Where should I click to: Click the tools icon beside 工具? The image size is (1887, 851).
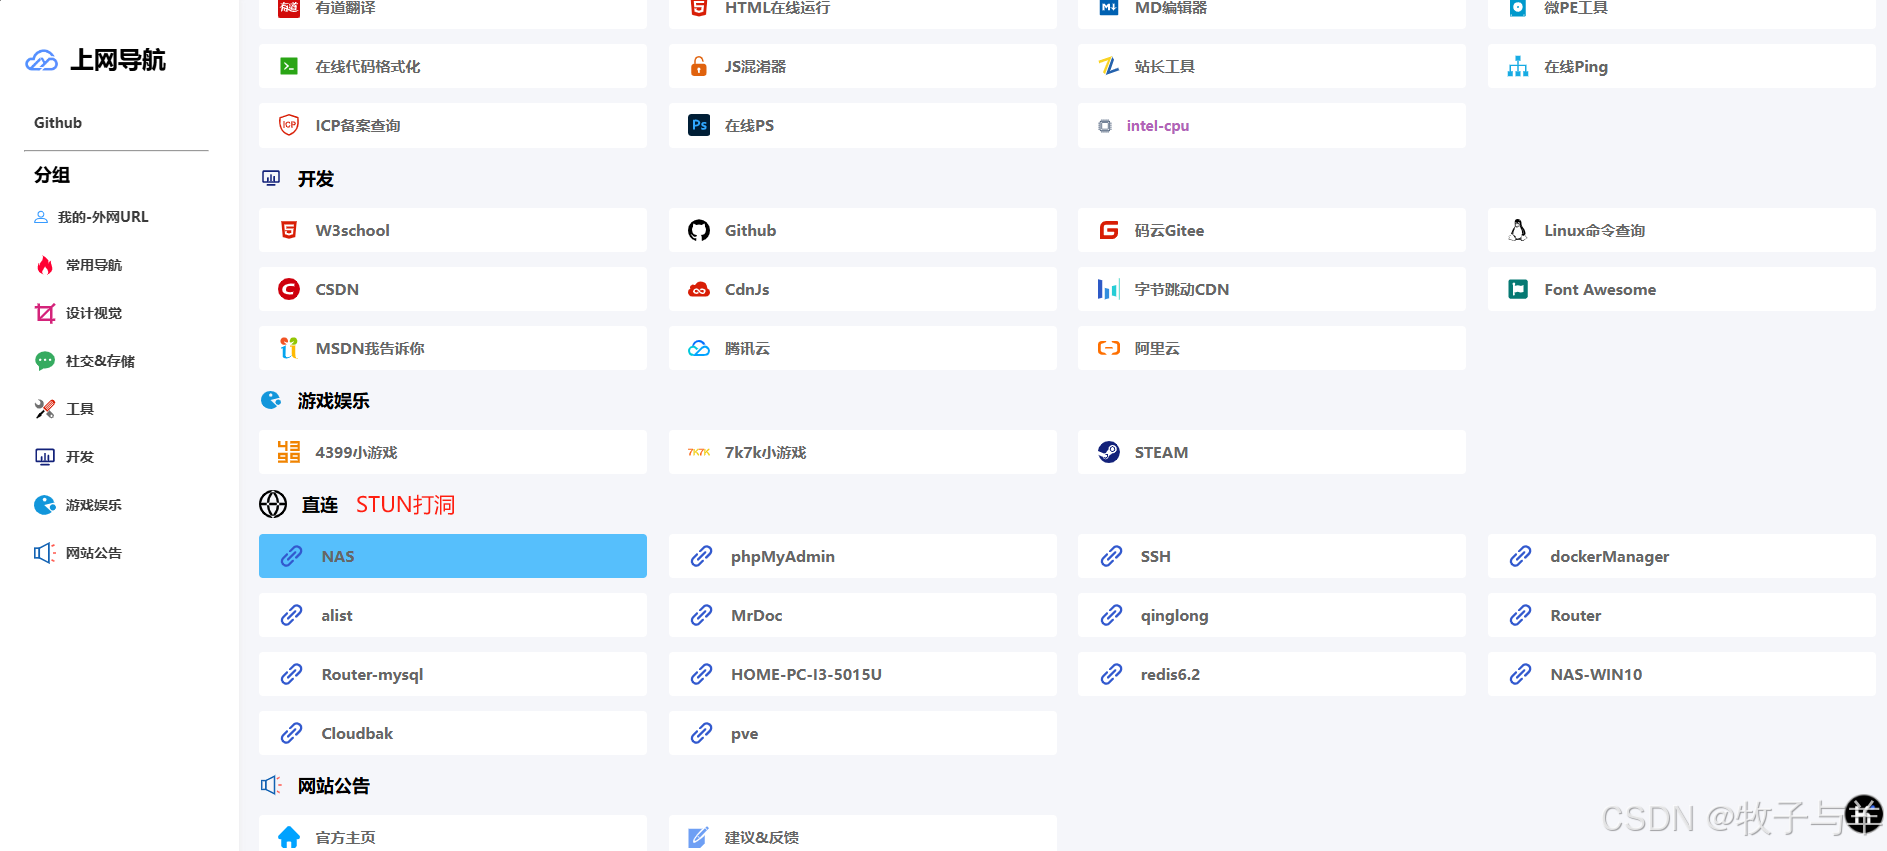[45, 409]
